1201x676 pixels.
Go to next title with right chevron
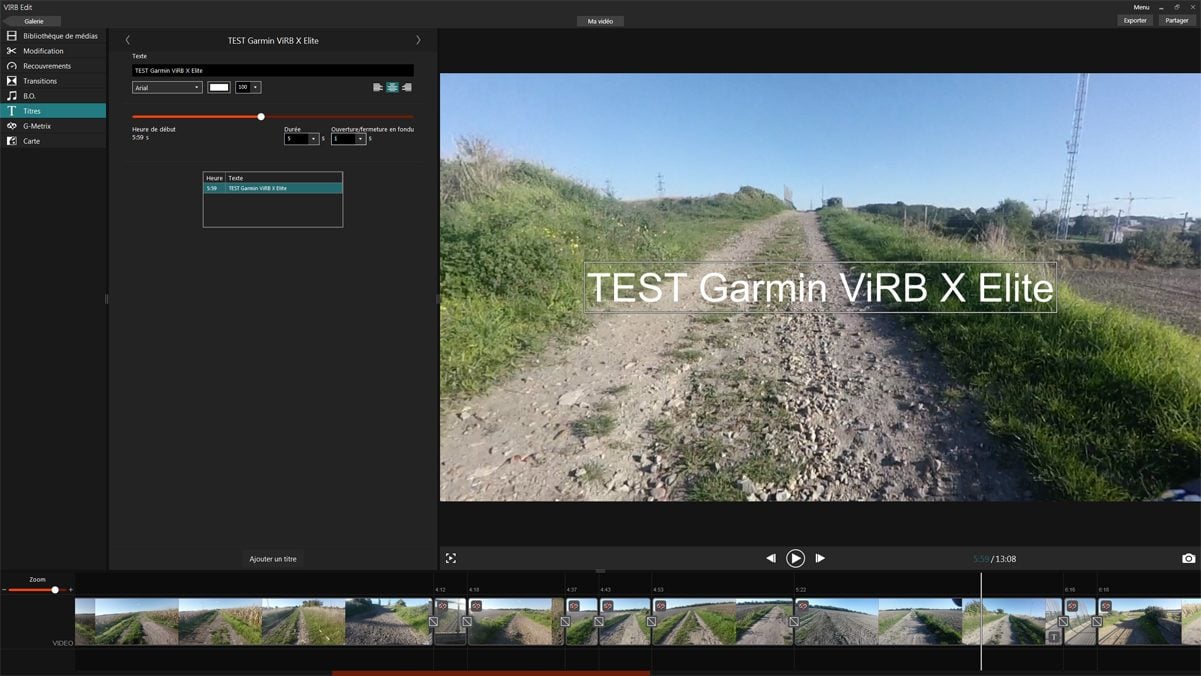click(418, 40)
